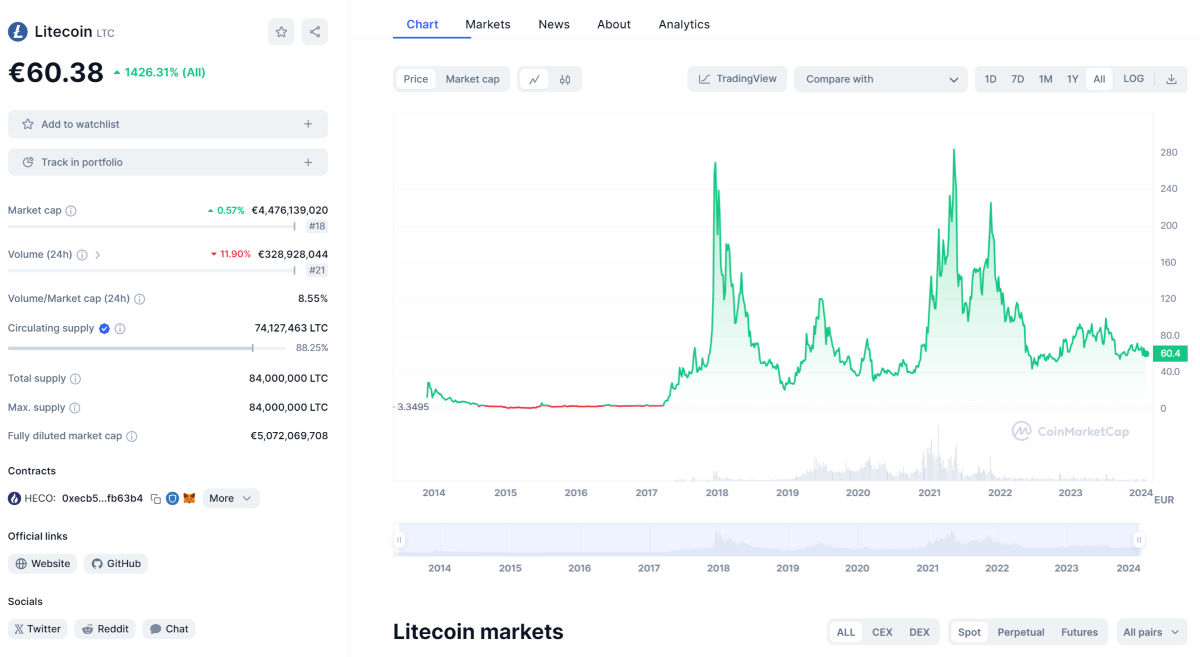Copy the HECO contract address icon
The height and width of the screenshot is (657, 1200).
tap(156, 498)
